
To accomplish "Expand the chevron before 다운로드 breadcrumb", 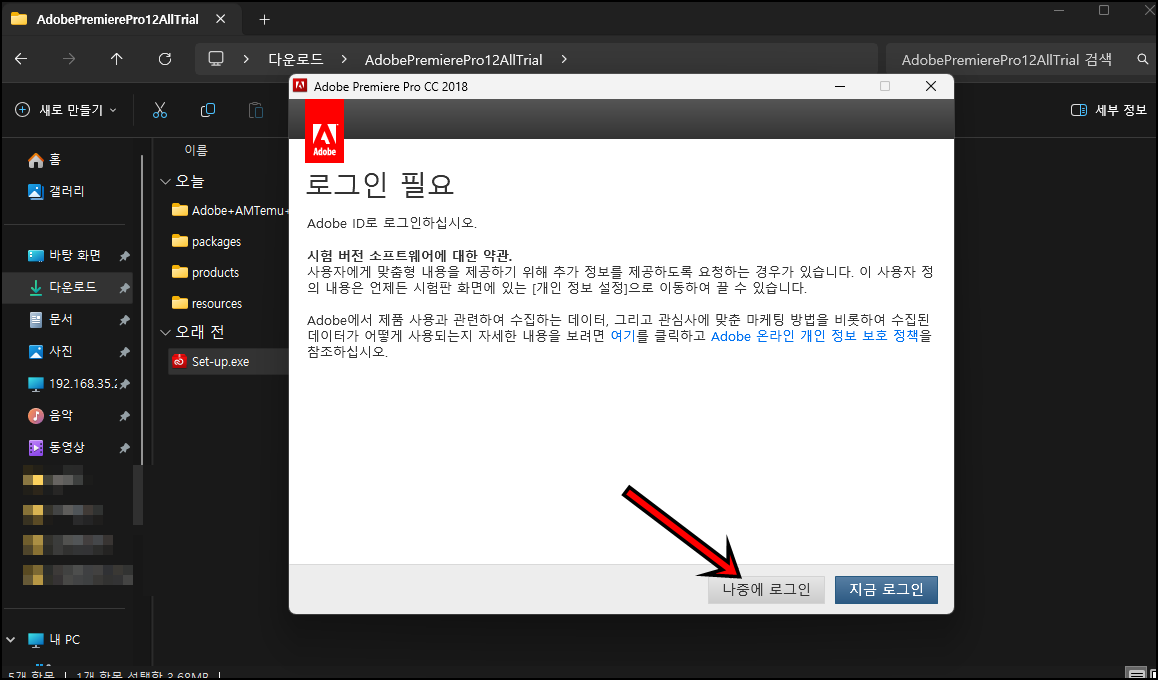I will coord(246,59).
